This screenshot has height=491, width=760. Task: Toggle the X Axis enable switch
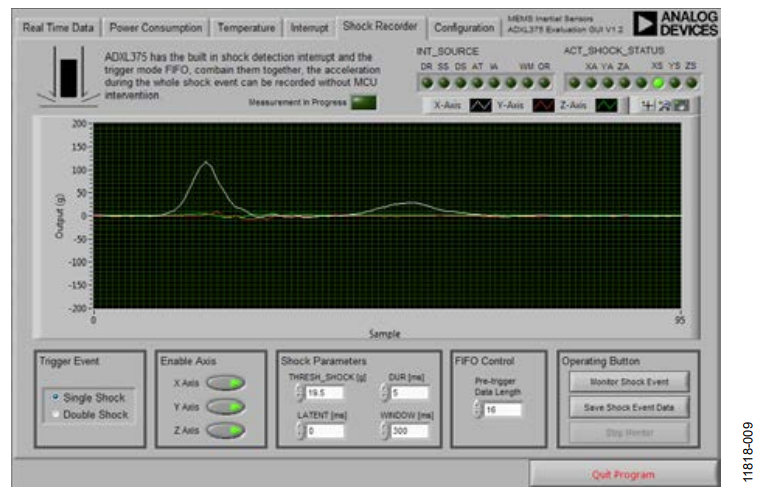coord(226,383)
